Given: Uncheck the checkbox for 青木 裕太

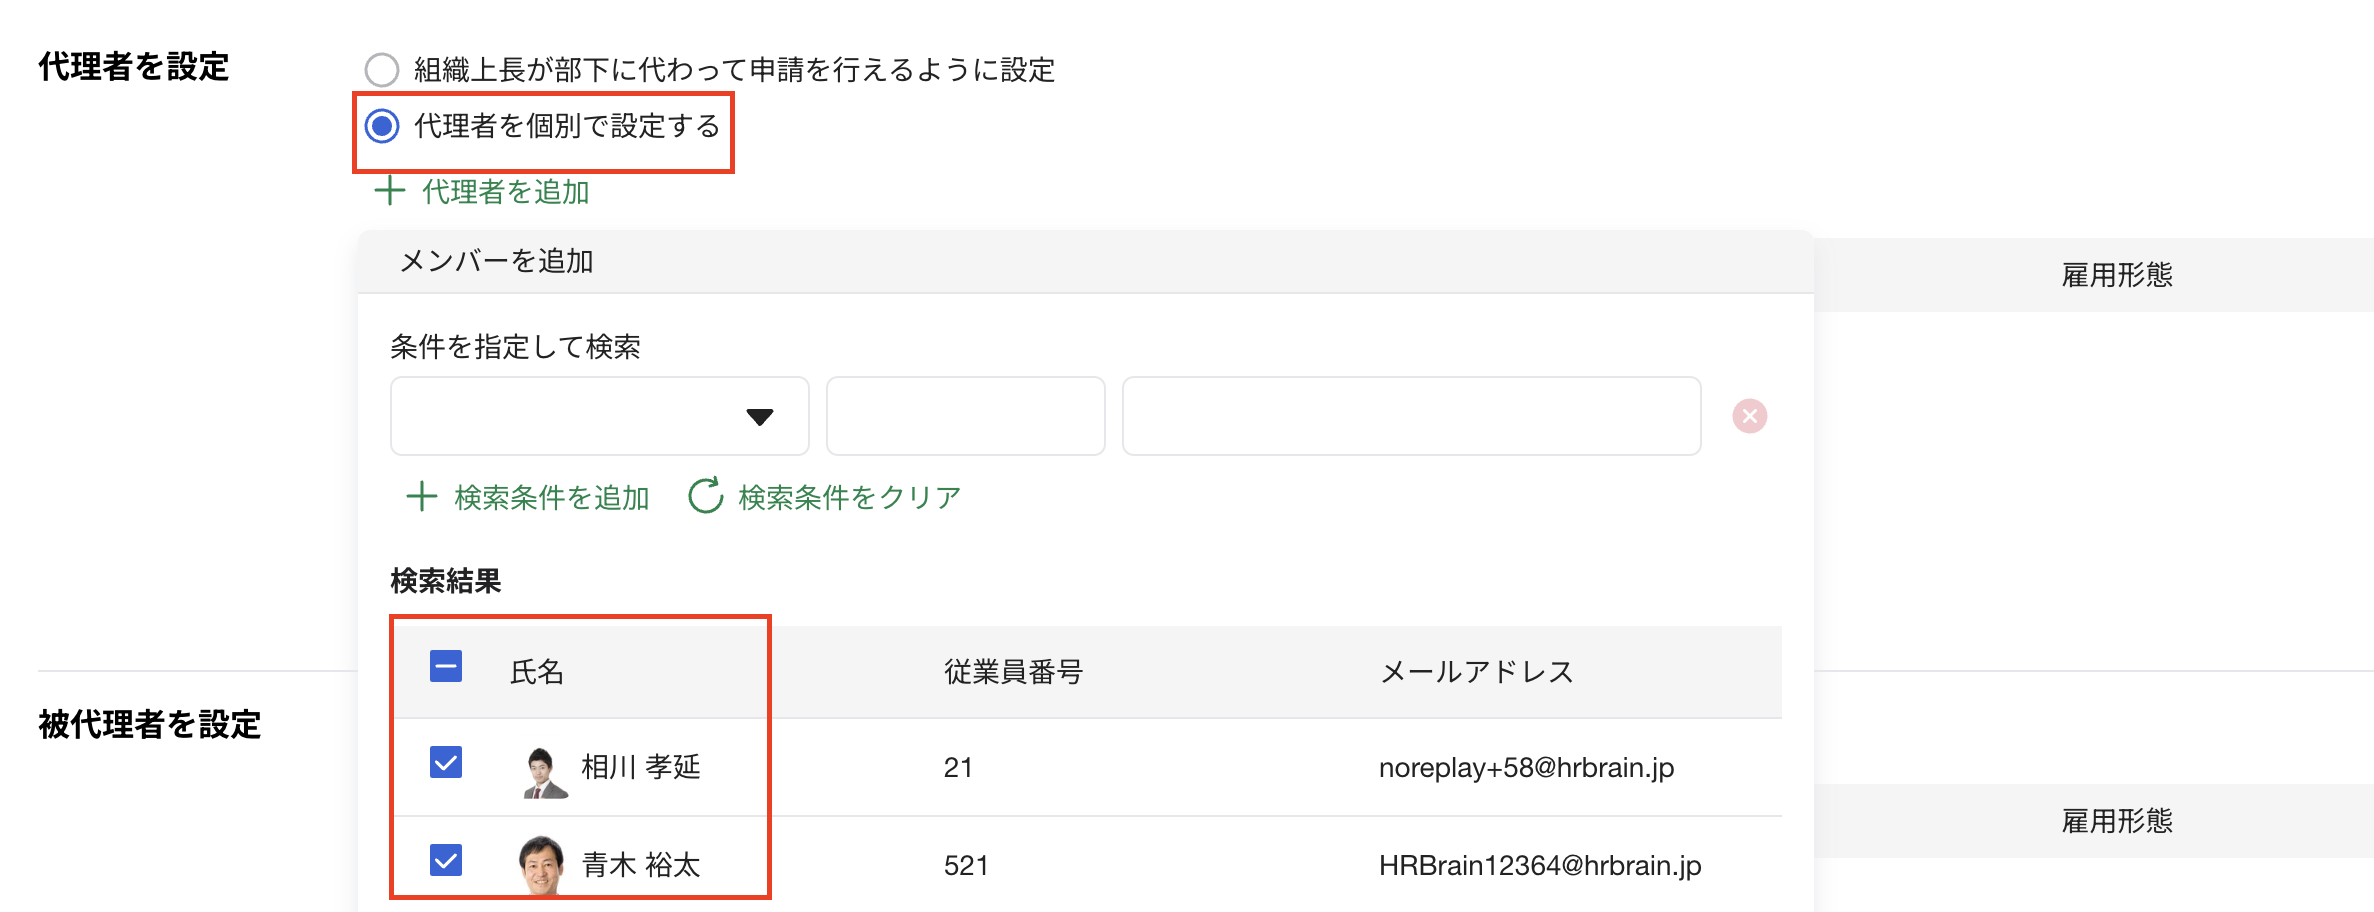Looking at the screenshot, I should [446, 862].
